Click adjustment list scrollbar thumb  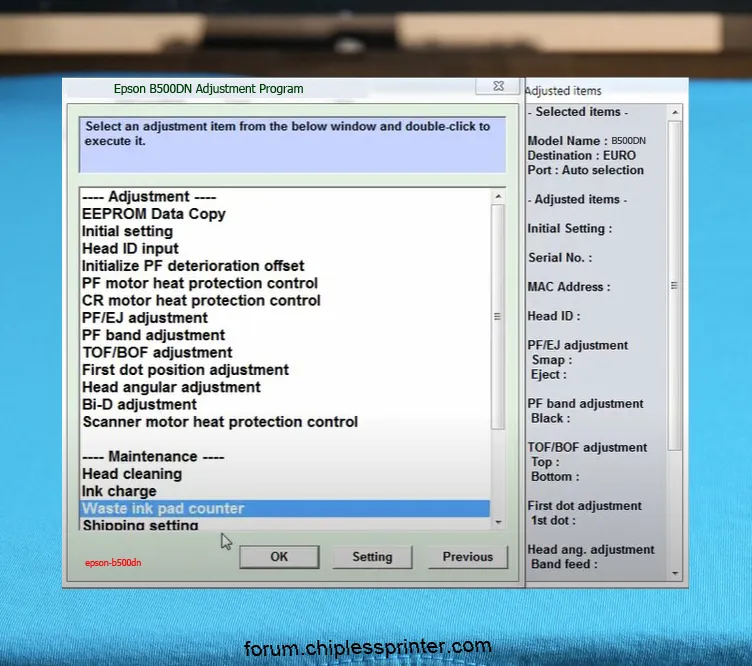pos(498,316)
